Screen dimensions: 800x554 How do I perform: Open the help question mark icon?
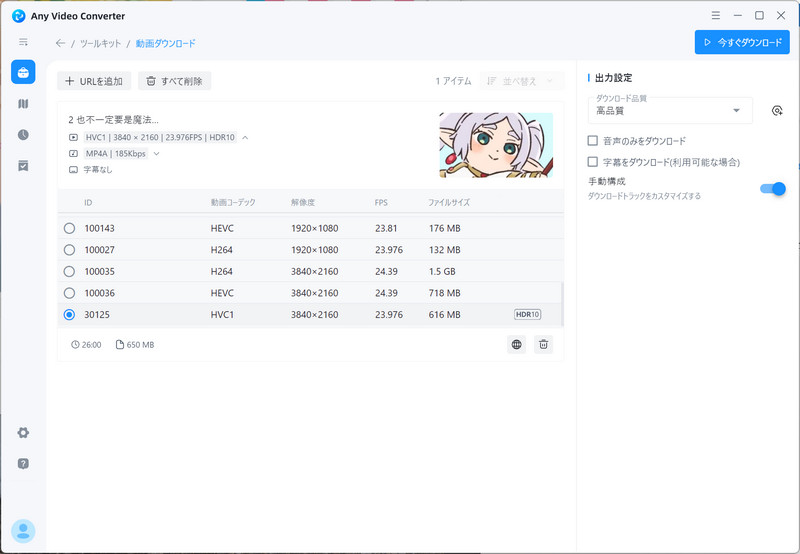pyautogui.click(x=23, y=463)
